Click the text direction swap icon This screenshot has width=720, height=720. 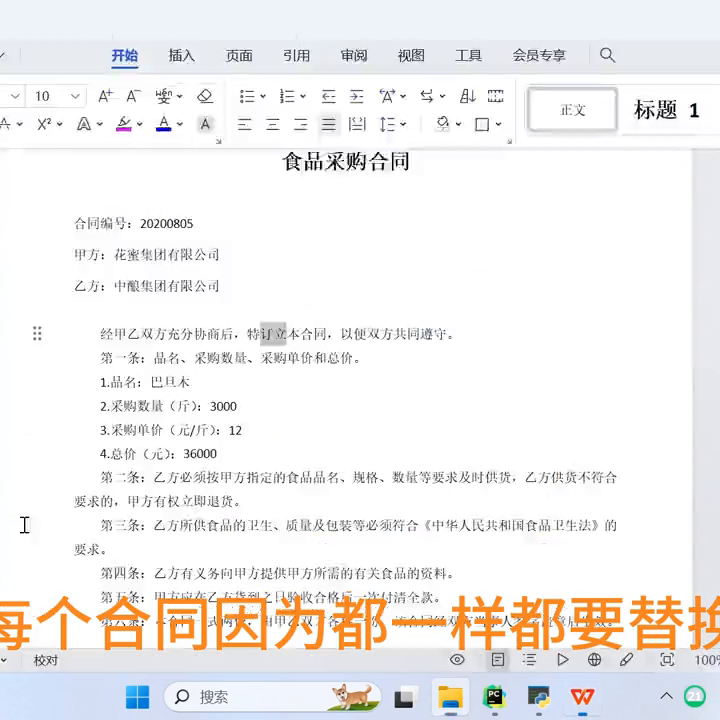click(427, 96)
